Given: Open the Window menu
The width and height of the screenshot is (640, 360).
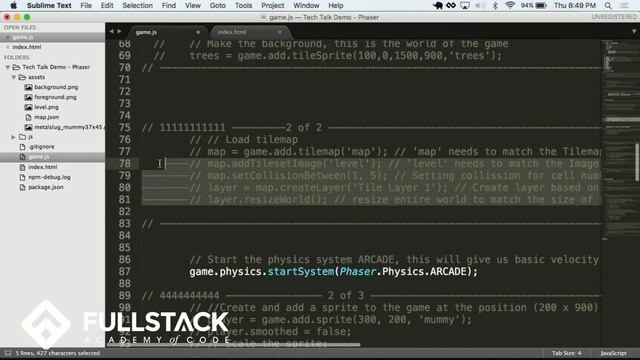Looking at the screenshot, I should click(x=306, y=5).
